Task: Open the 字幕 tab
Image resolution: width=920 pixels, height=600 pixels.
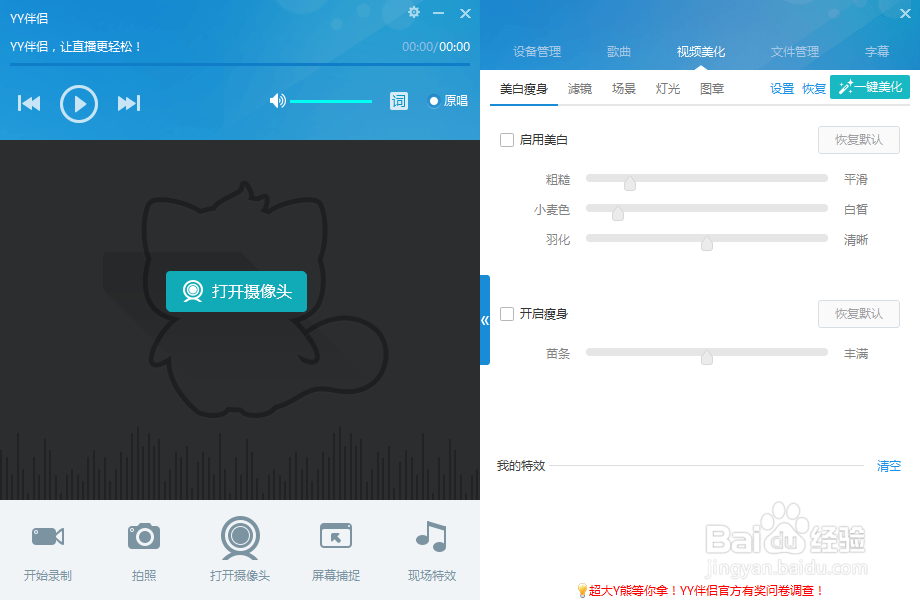Action: (x=877, y=52)
